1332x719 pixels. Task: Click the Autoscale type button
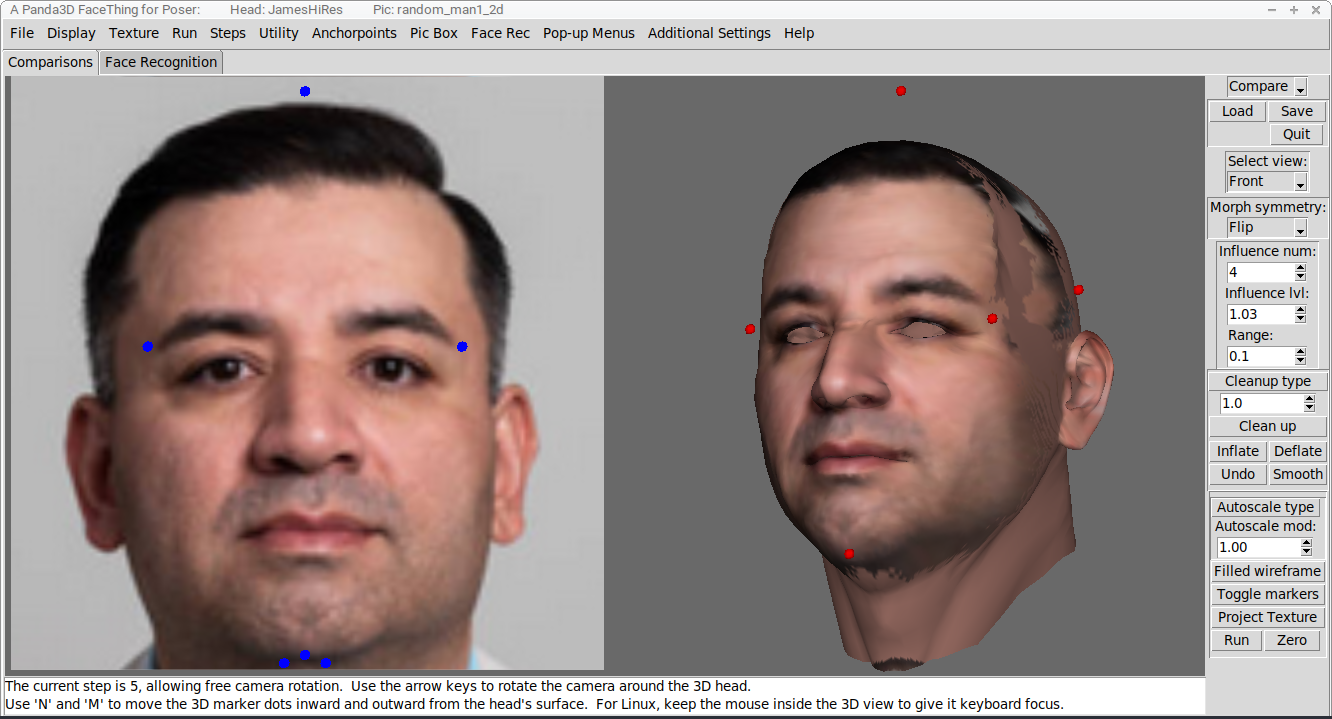[x=1266, y=507]
